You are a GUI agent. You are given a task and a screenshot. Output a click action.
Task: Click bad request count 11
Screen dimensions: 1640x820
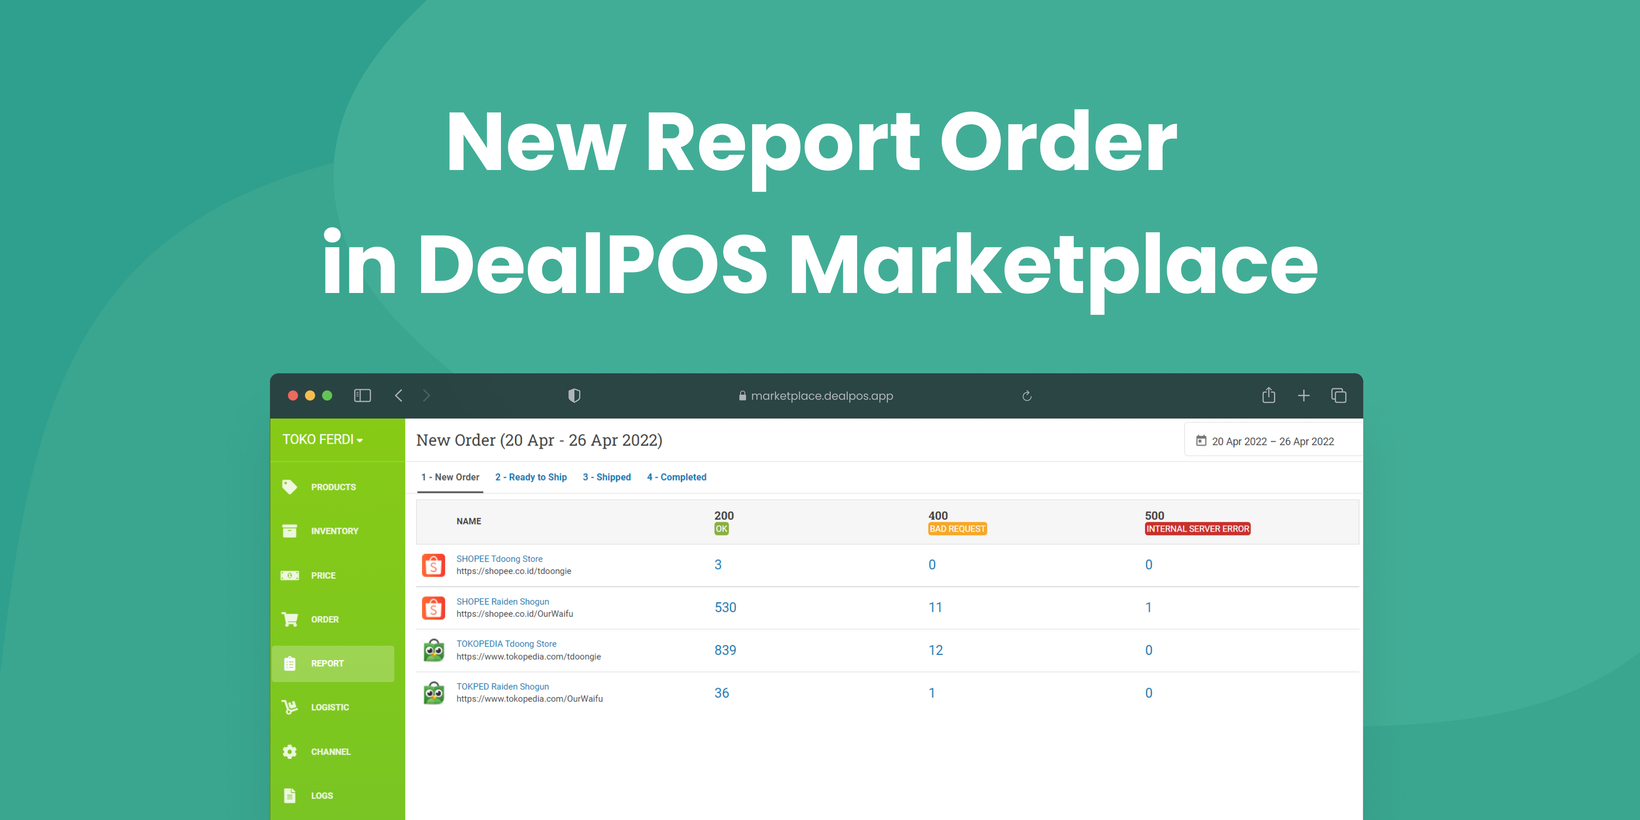[x=935, y=608]
